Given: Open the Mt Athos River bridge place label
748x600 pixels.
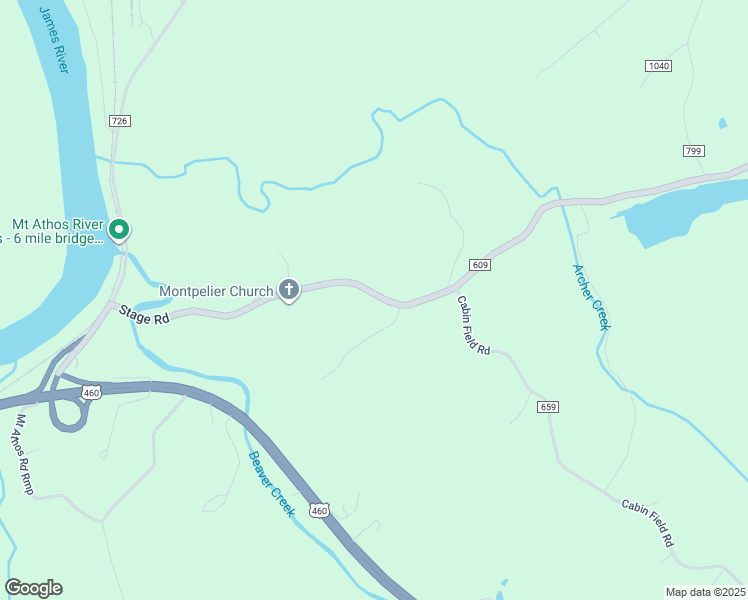Looking at the screenshot, I should 52,231.
